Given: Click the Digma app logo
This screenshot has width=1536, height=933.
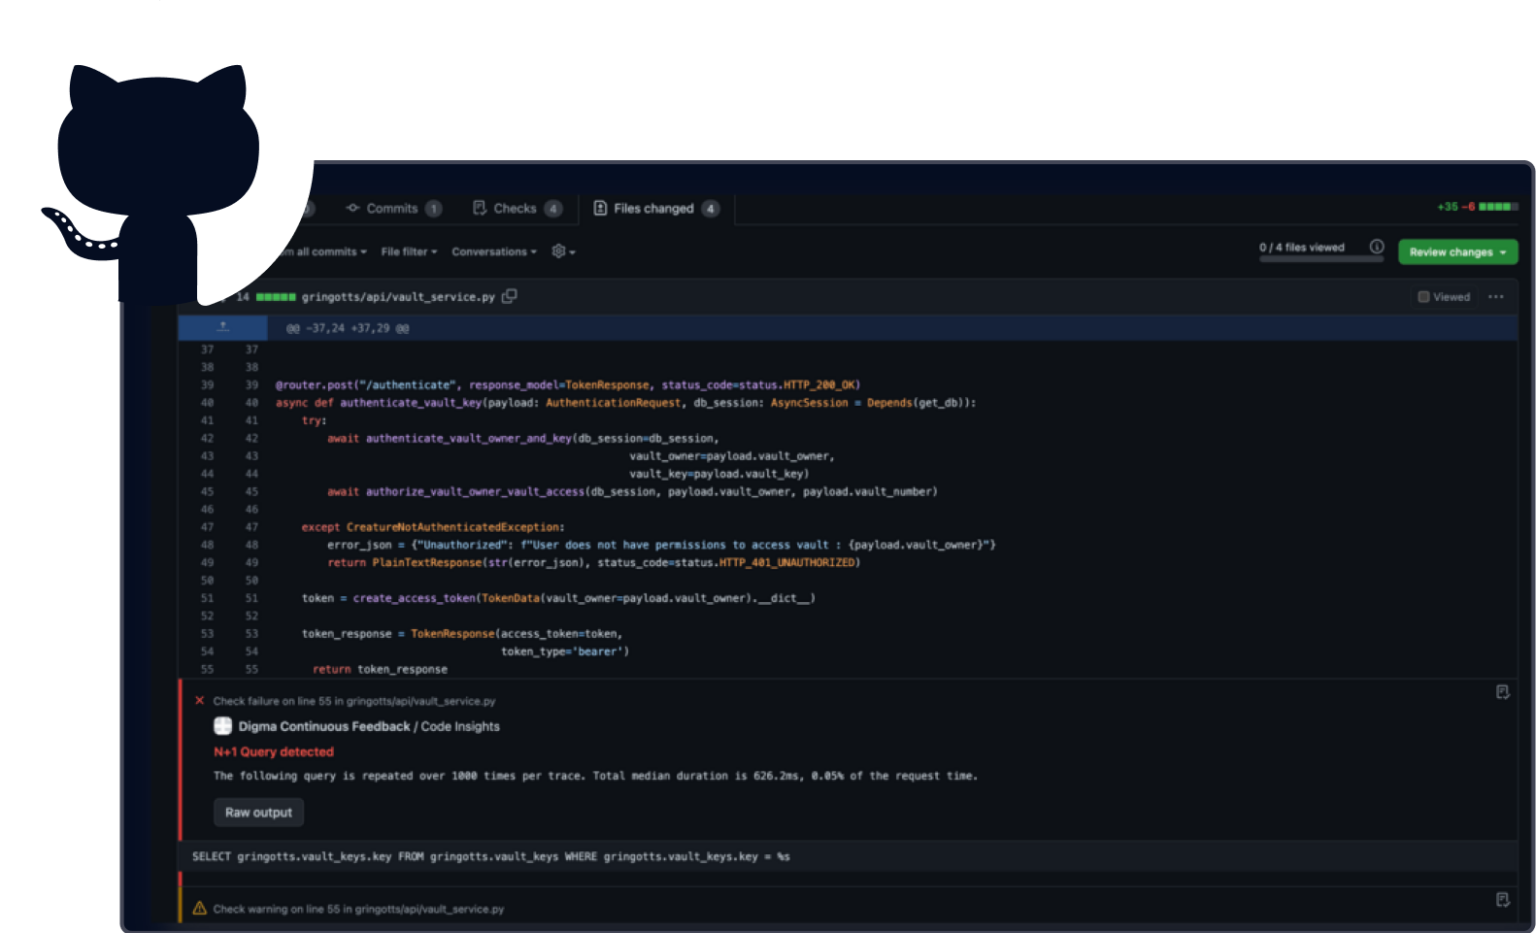Looking at the screenshot, I should pyautogui.click(x=223, y=726).
